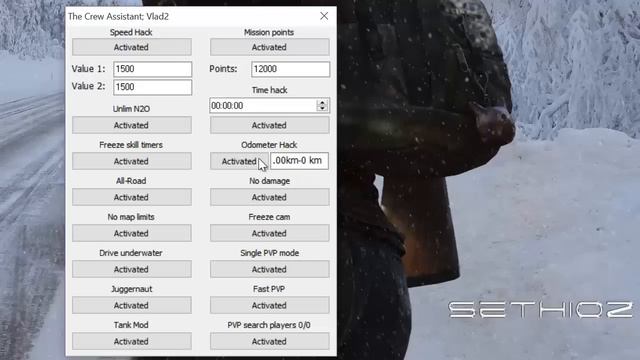The height and width of the screenshot is (360, 640).
Task: Toggle the Speed Hack Activated button
Action: (132, 47)
